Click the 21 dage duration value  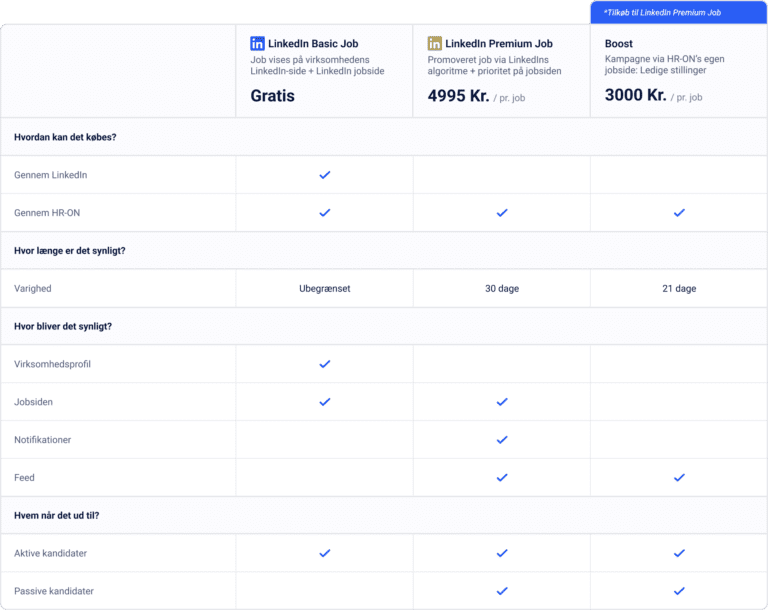tap(679, 289)
